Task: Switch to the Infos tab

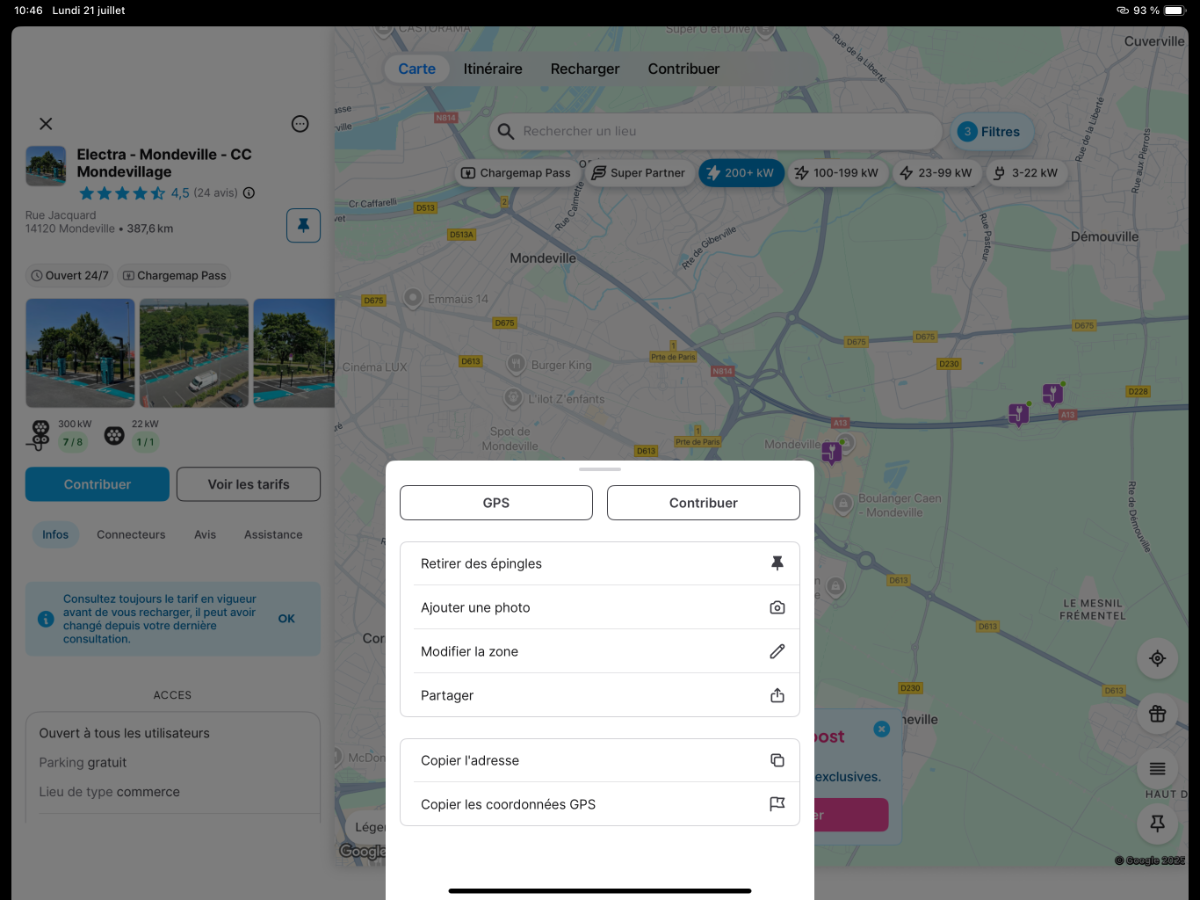Action: [56, 535]
